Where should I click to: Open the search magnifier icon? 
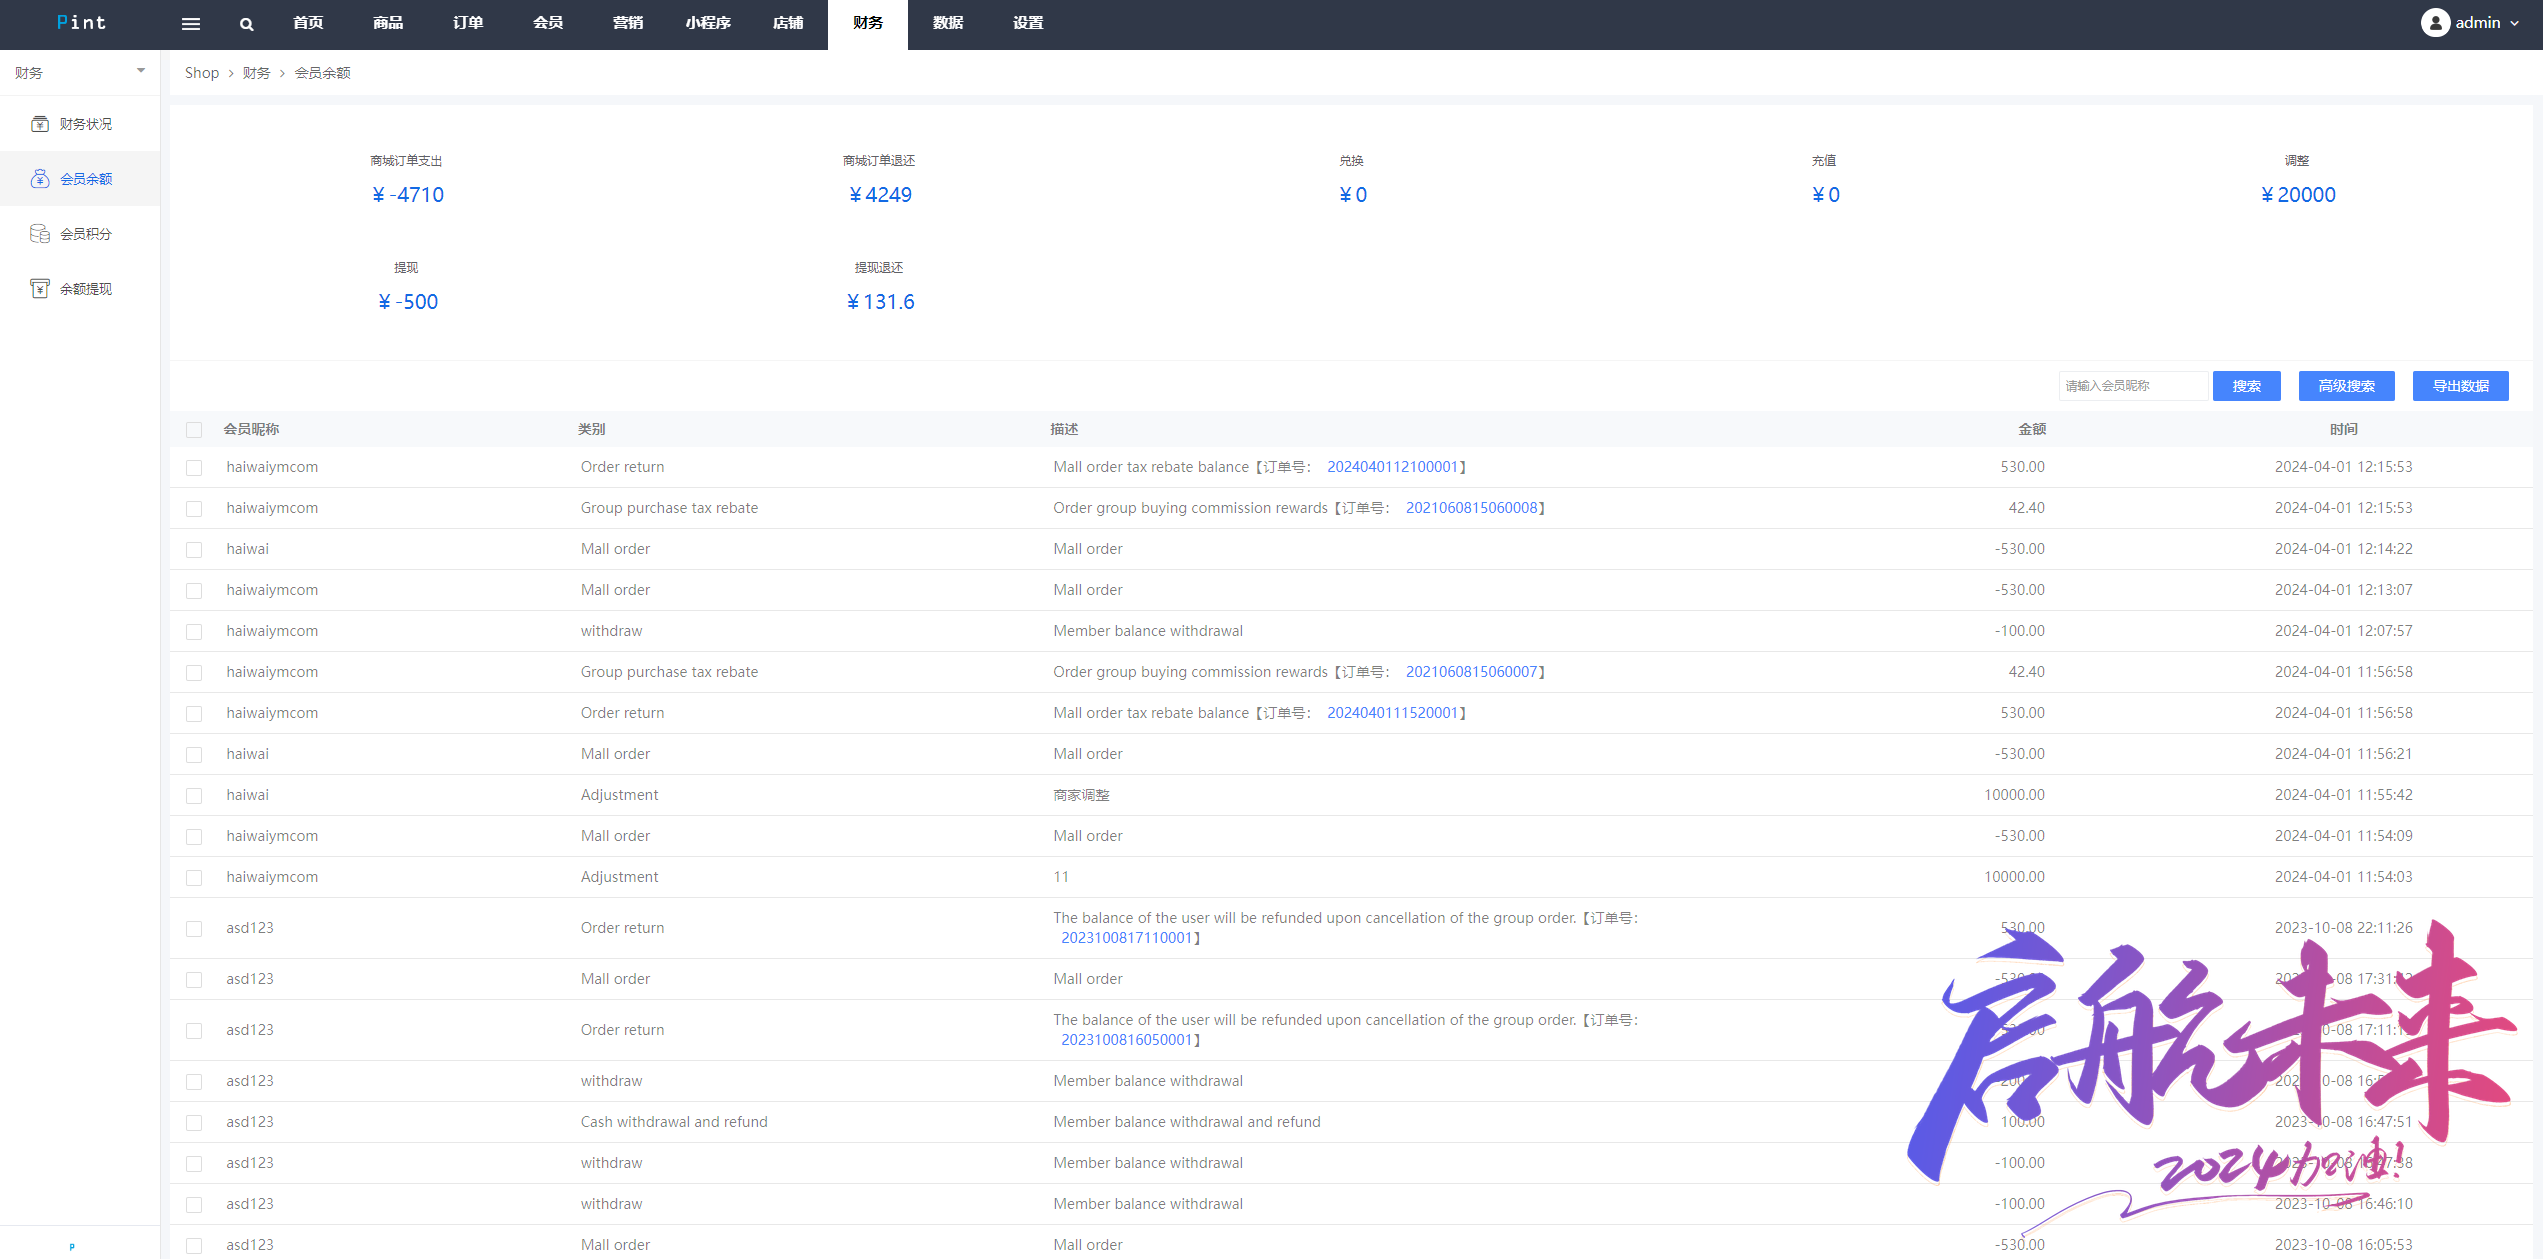tap(246, 24)
